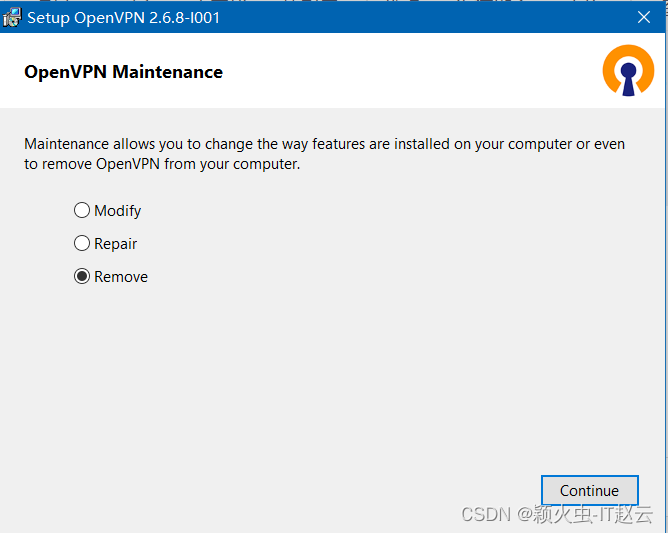Image resolution: width=668 pixels, height=533 pixels.
Task: Click the "Remove" option label text
Action: pyautogui.click(x=121, y=277)
